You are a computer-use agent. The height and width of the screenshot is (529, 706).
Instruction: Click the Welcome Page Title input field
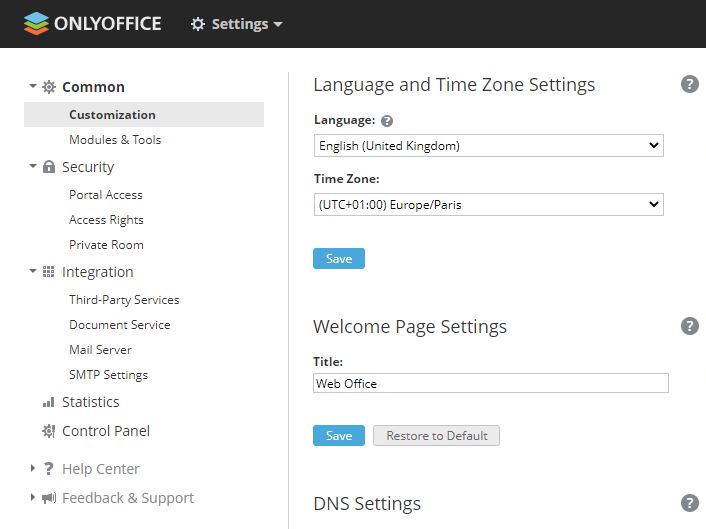pyautogui.click(x=490, y=383)
